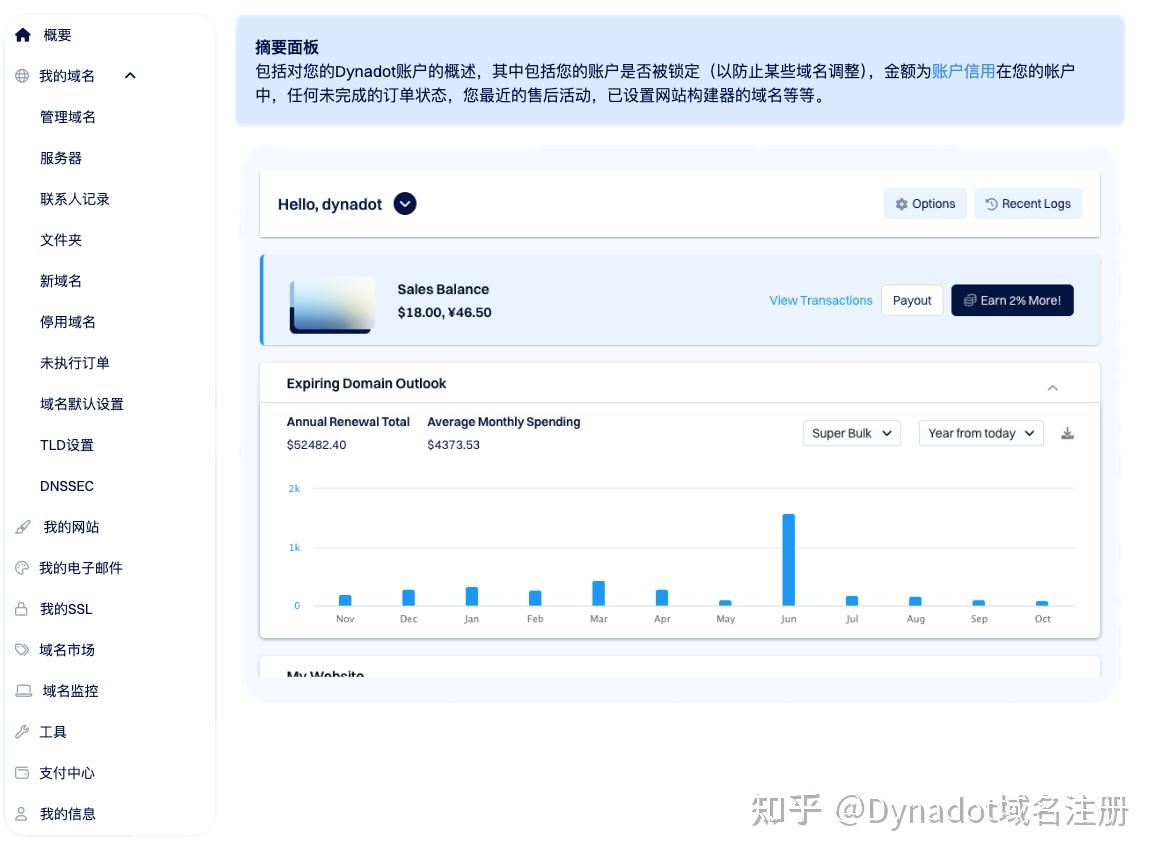The height and width of the screenshot is (861, 1158).
Task: Open Recent Logs
Action: click(1028, 204)
